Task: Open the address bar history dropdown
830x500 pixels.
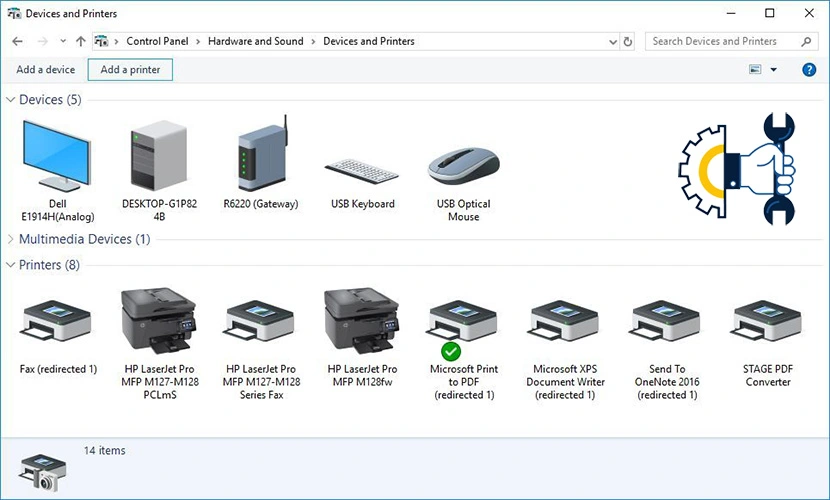Action: tap(613, 41)
